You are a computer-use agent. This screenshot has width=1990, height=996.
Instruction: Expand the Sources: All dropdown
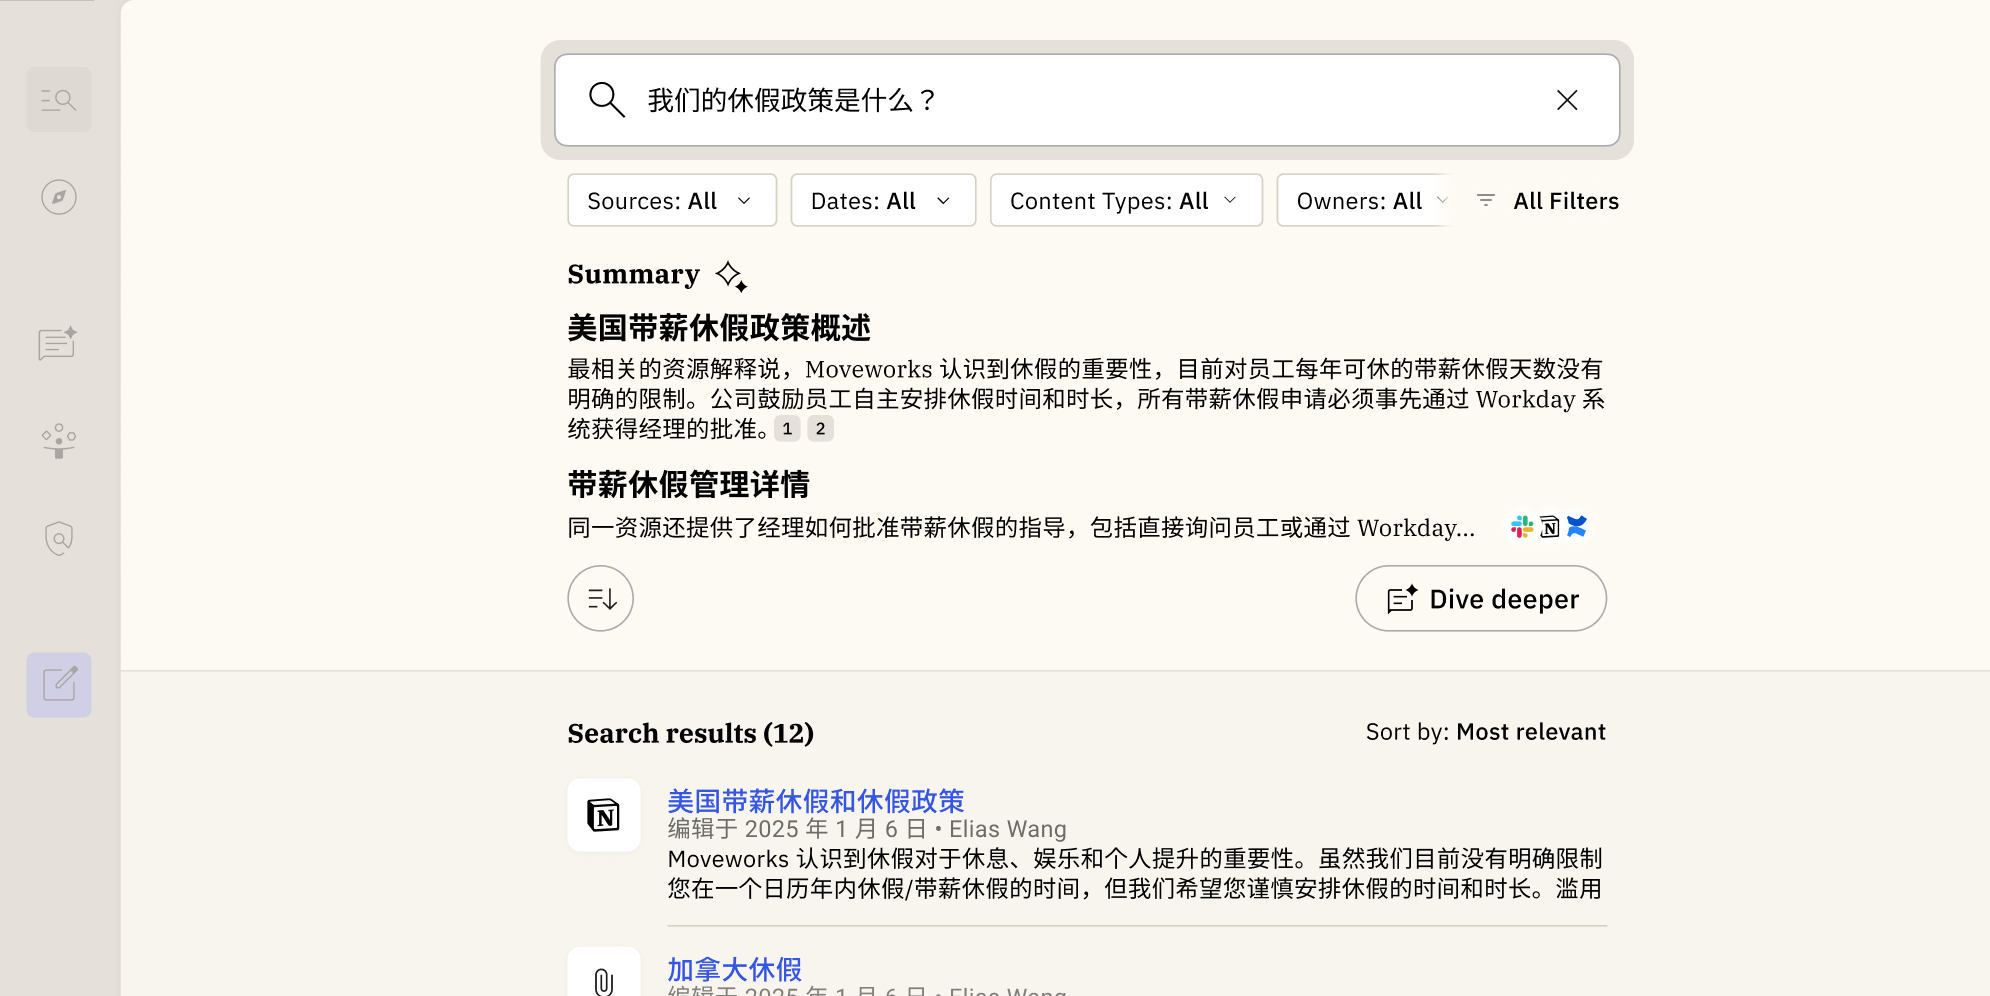point(671,201)
